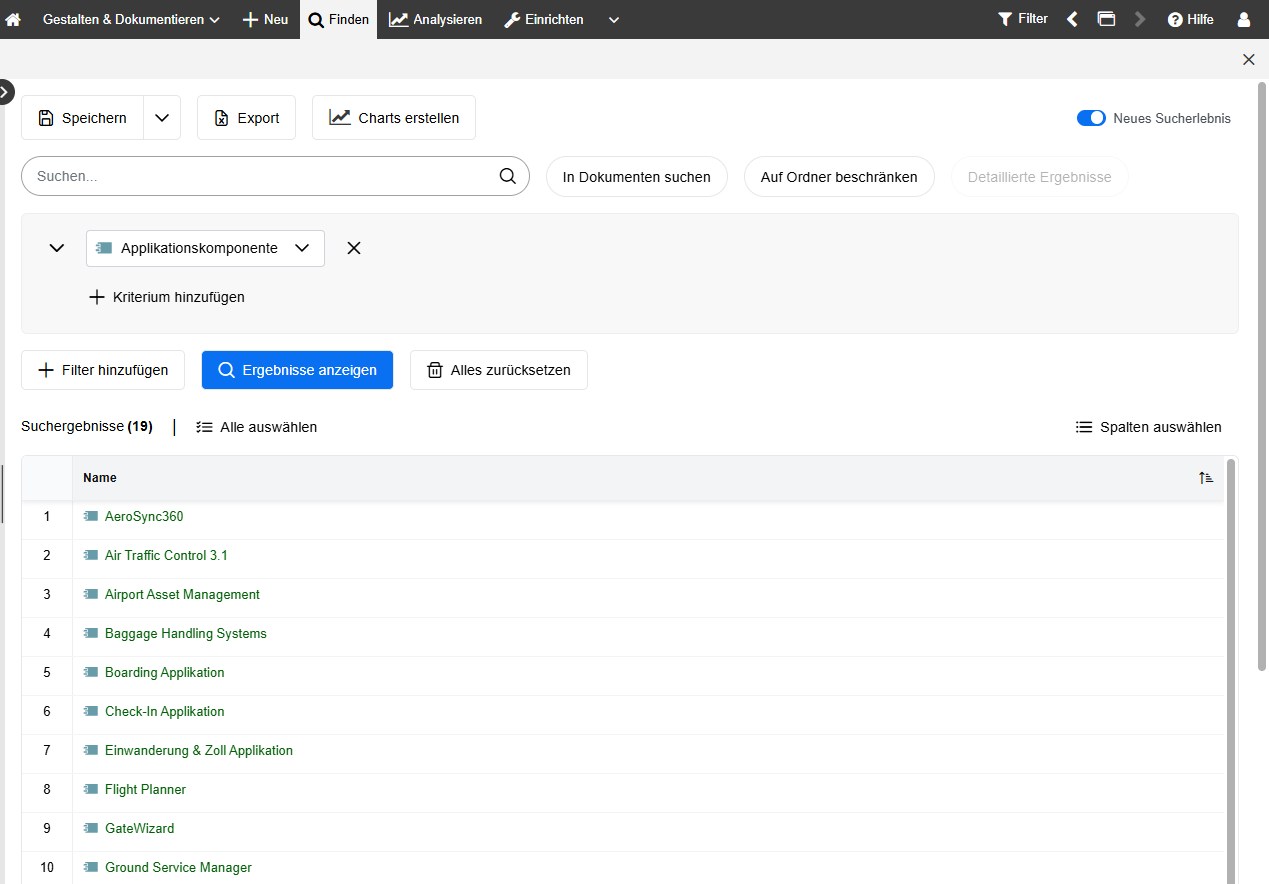Image resolution: width=1269 pixels, height=884 pixels.
Task: Open Spalten auswählen
Action: click(x=1148, y=427)
